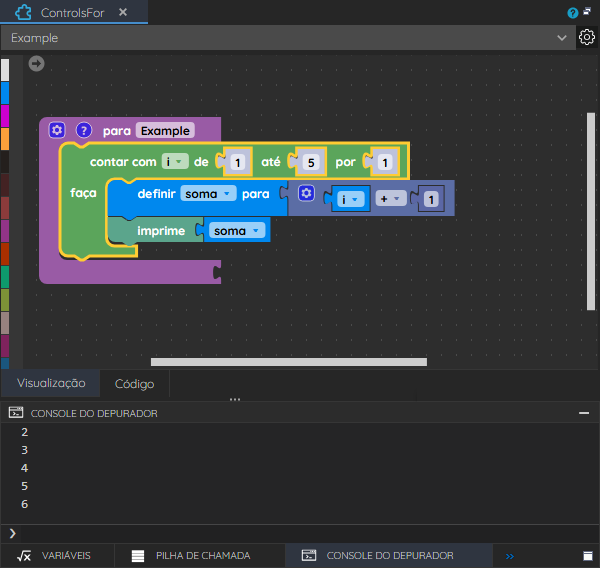Viewport: 600px width, 568px height.
Task: Select the blue toolbox category
Action: pyautogui.click(x=5, y=93)
